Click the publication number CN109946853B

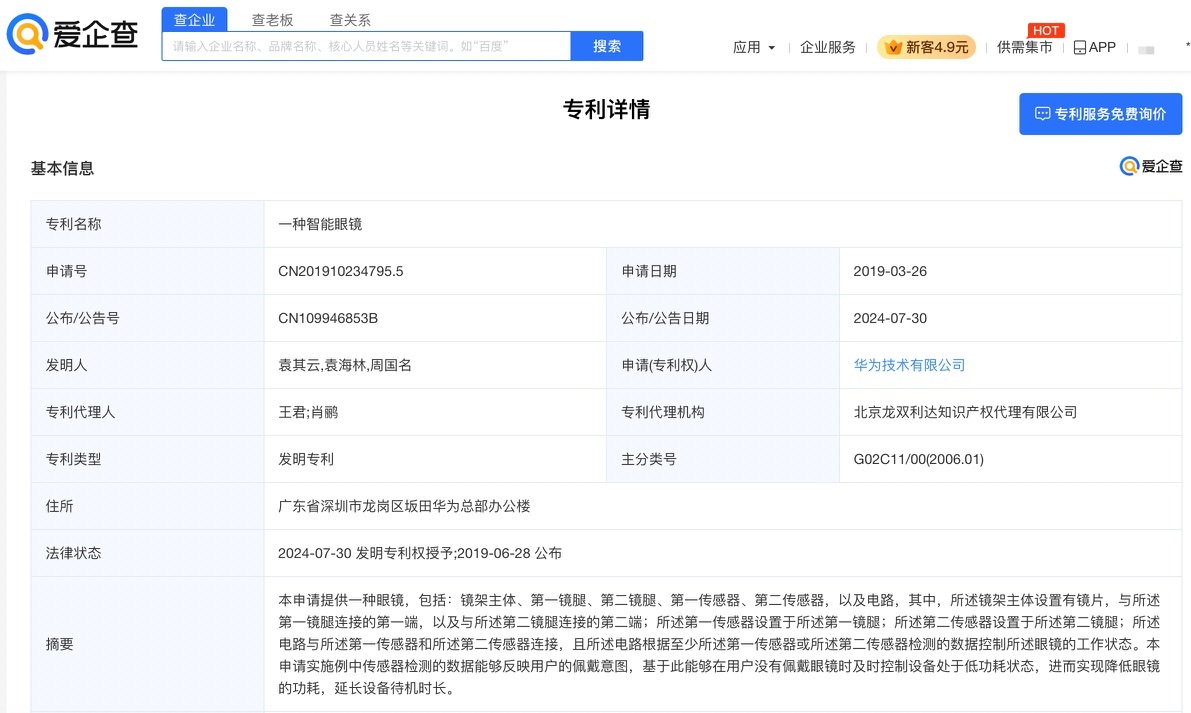click(327, 318)
